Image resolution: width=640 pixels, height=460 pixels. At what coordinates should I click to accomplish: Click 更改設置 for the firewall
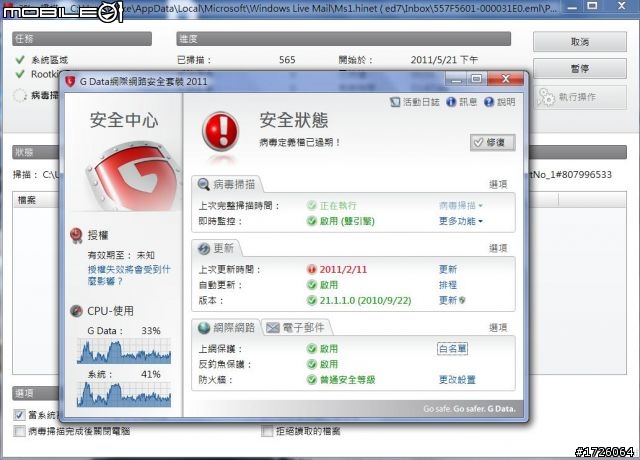tap(457, 380)
